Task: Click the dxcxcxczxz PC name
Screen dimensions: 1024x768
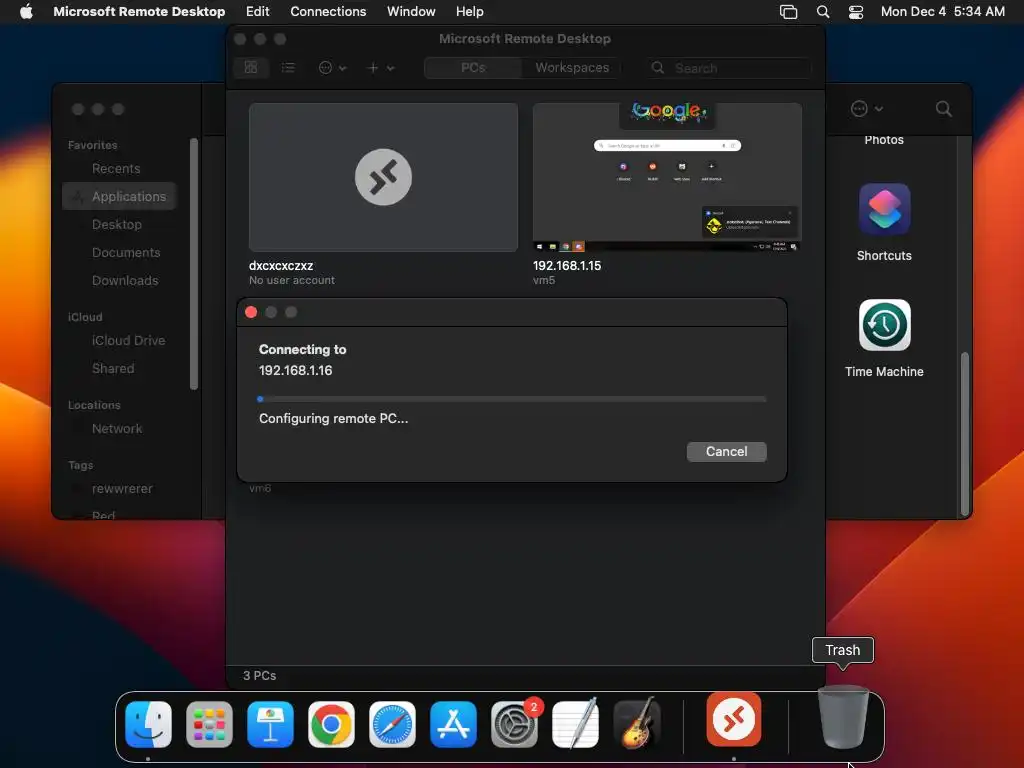Action: tap(281, 266)
